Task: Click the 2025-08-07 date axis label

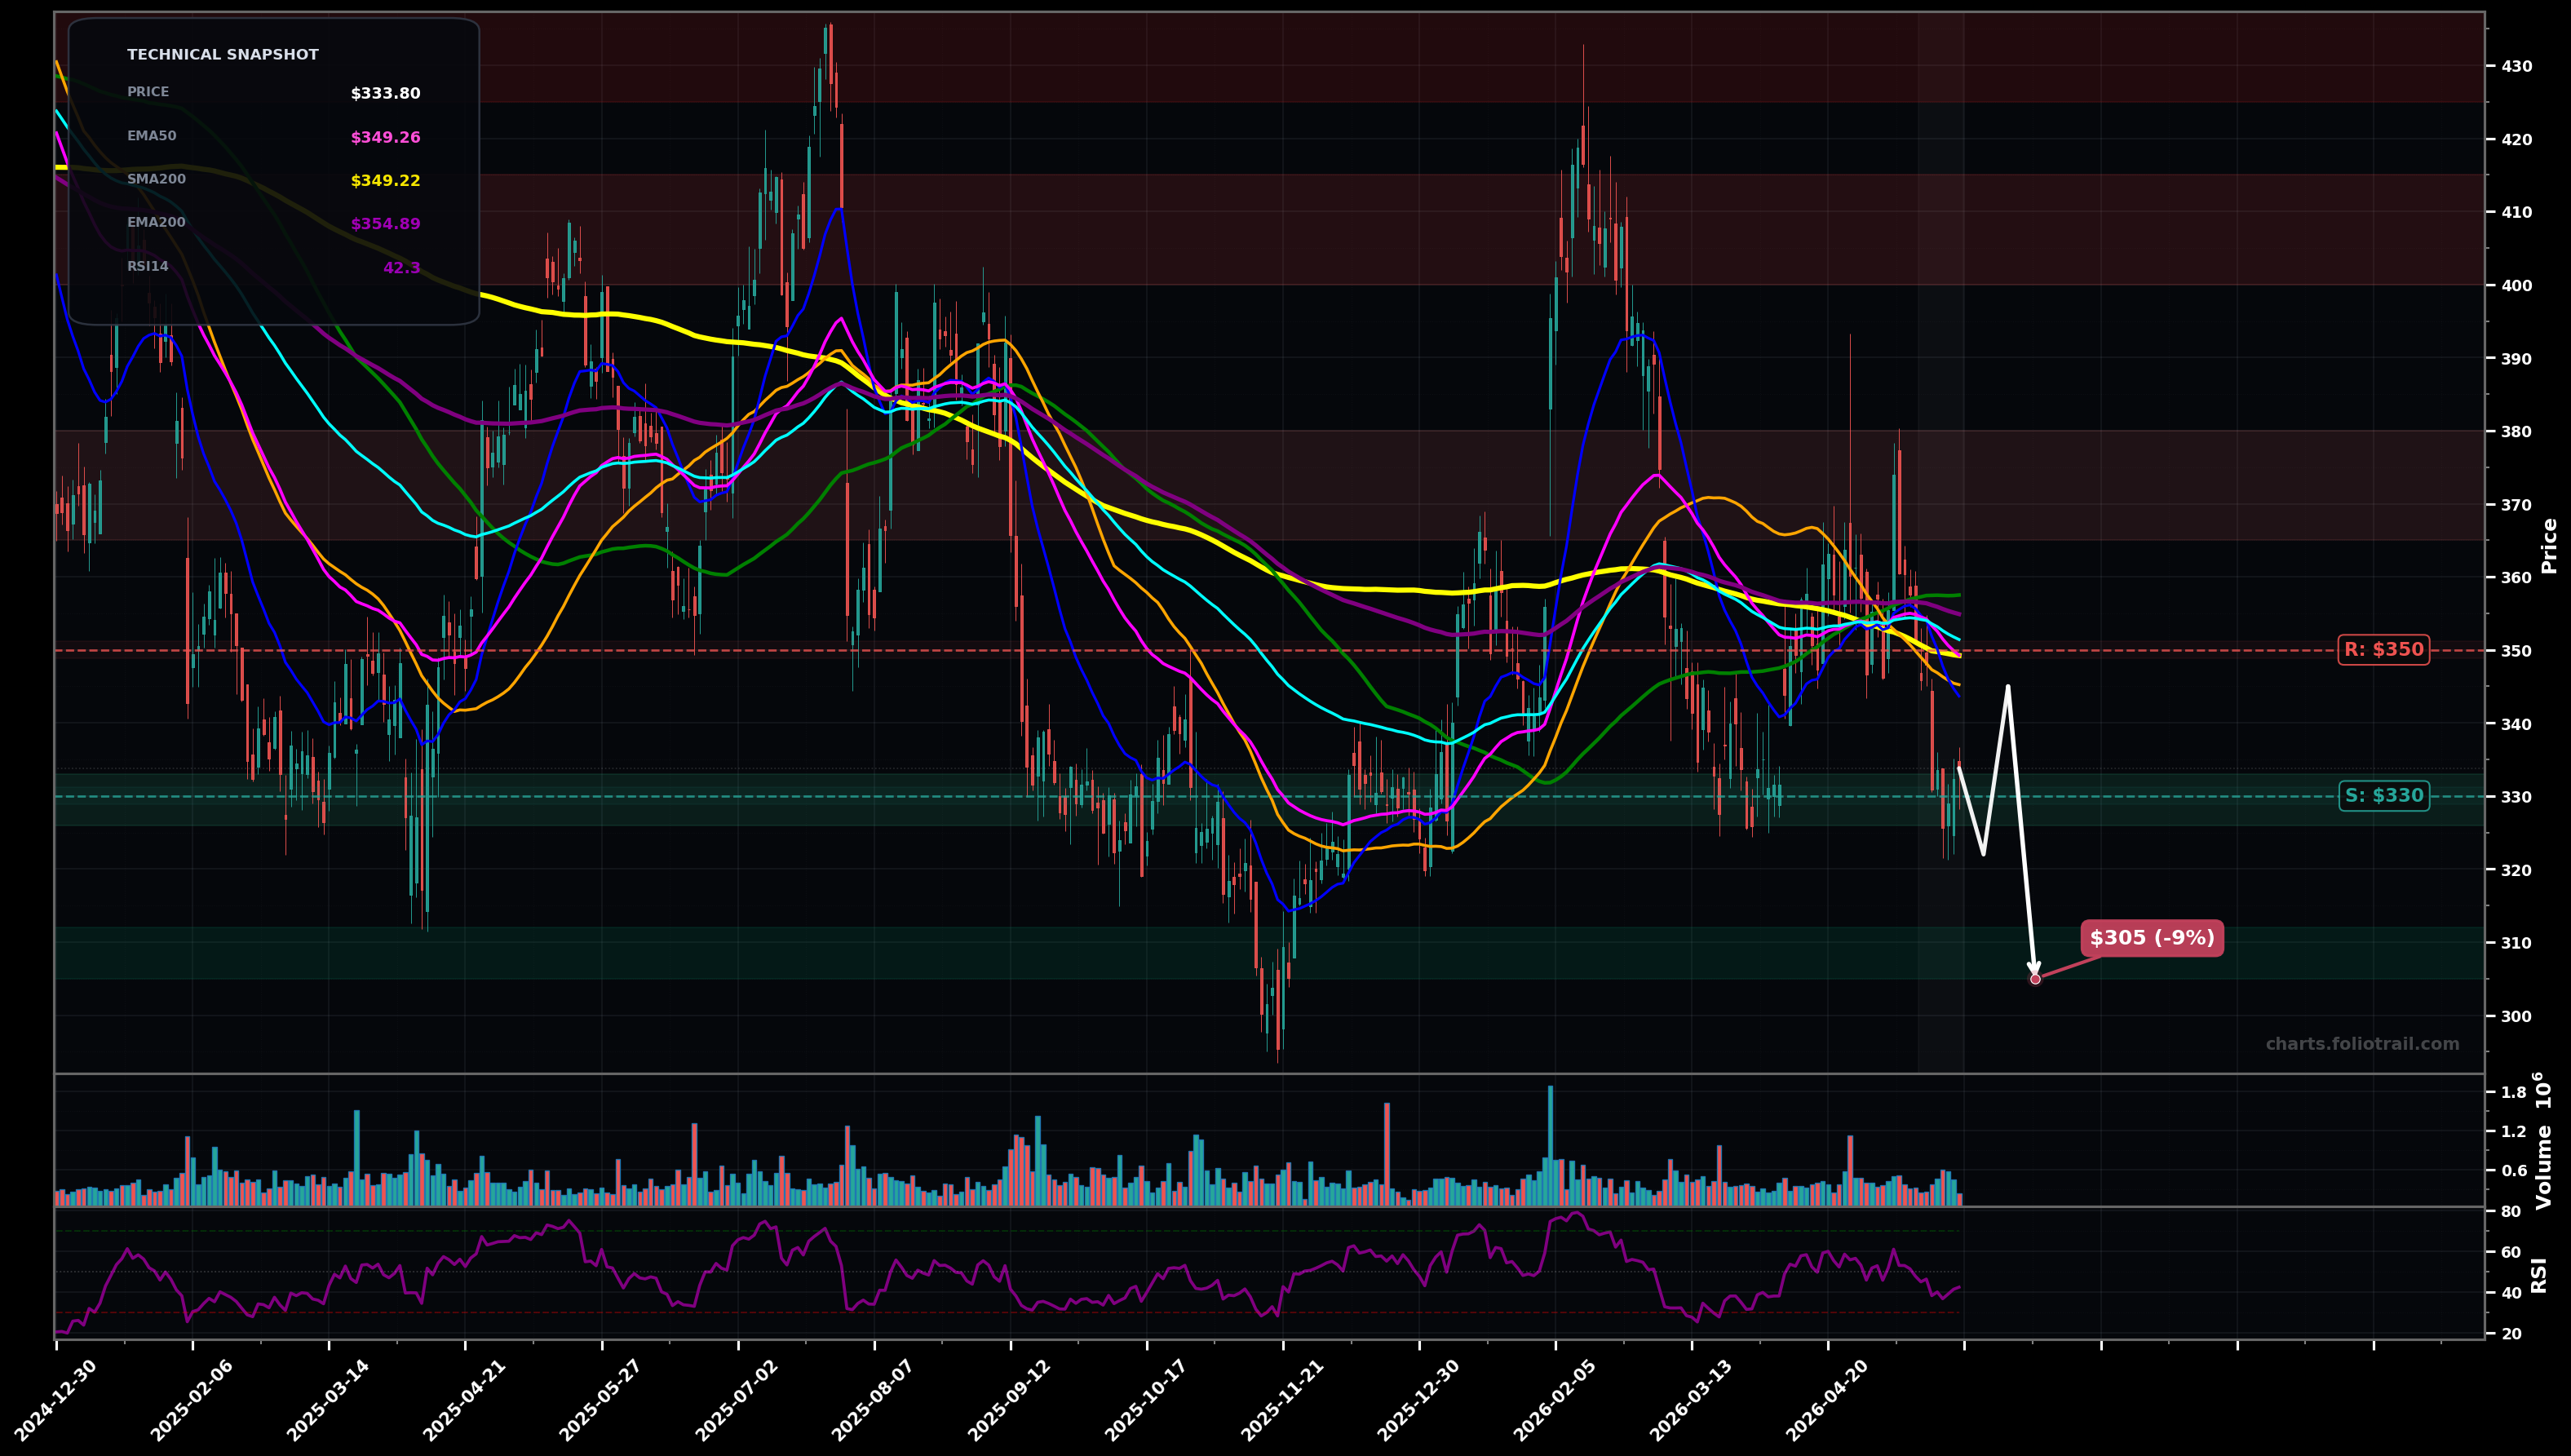Action: (x=873, y=1400)
